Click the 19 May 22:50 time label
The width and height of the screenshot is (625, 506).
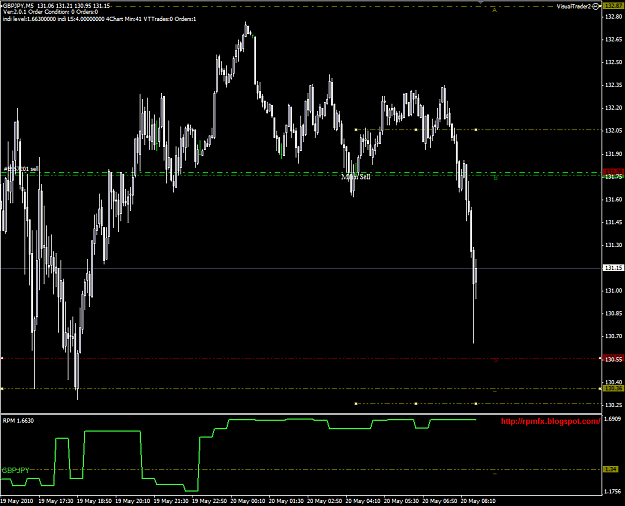(210, 501)
